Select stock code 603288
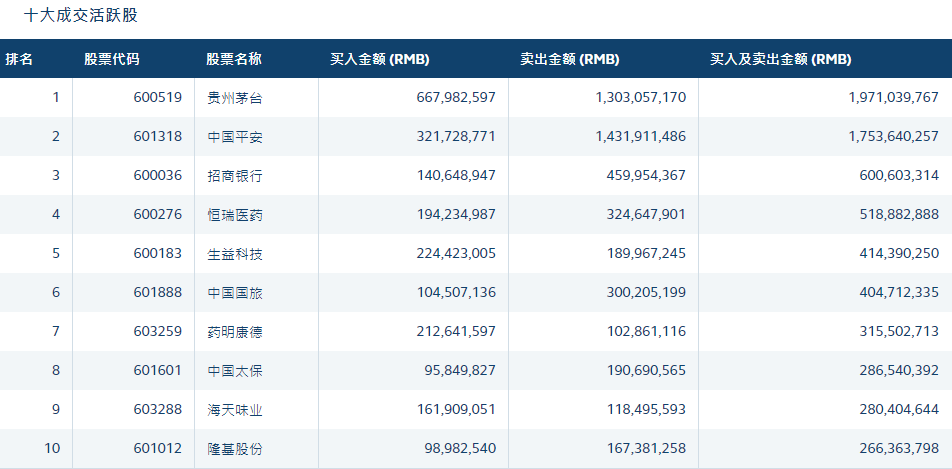This screenshot has width=952, height=469. point(158,409)
